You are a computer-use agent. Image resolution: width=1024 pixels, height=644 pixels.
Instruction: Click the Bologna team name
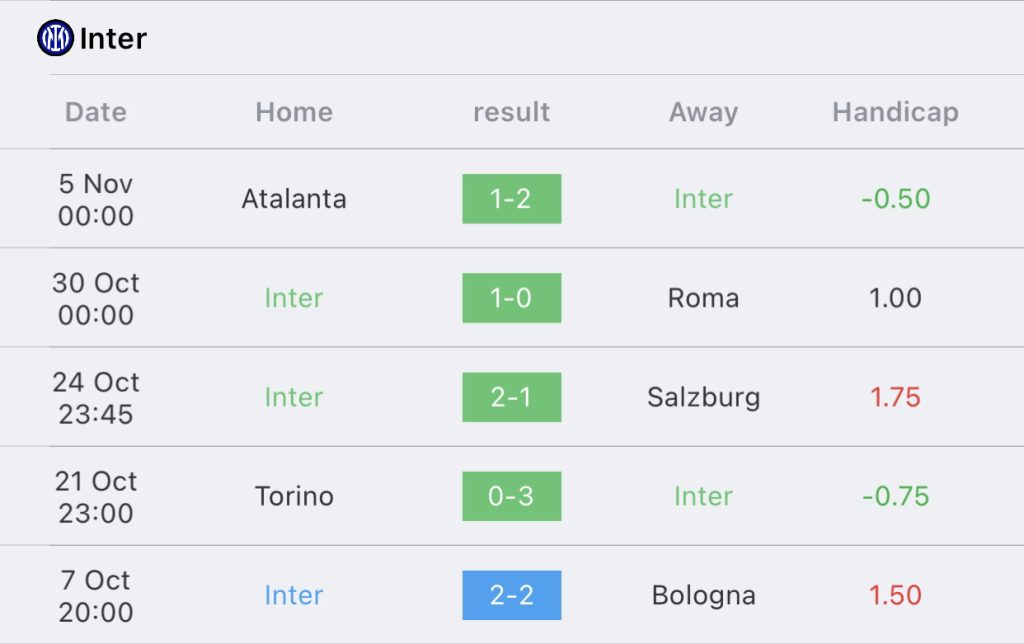(703, 595)
